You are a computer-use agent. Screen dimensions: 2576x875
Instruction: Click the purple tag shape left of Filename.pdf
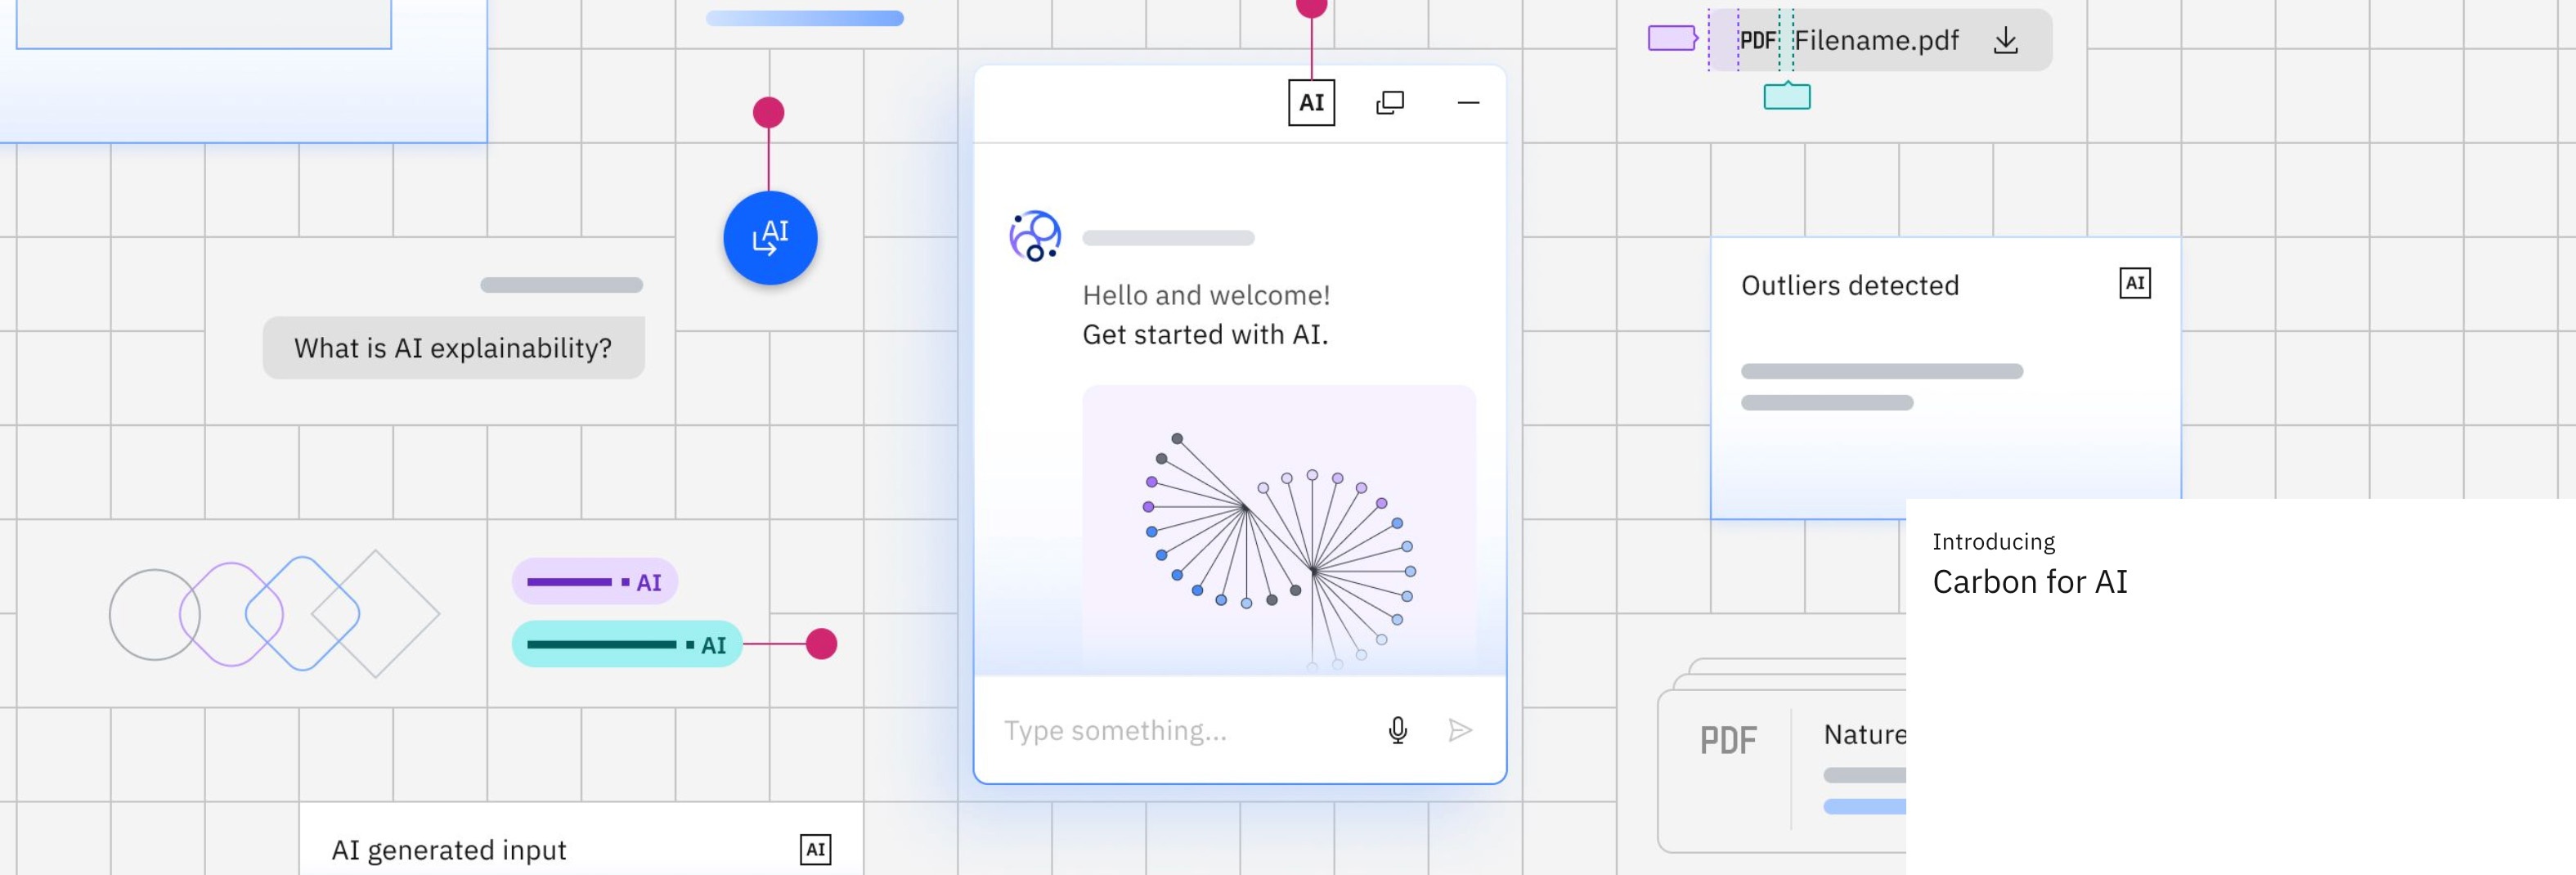[x=1673, y=38]
